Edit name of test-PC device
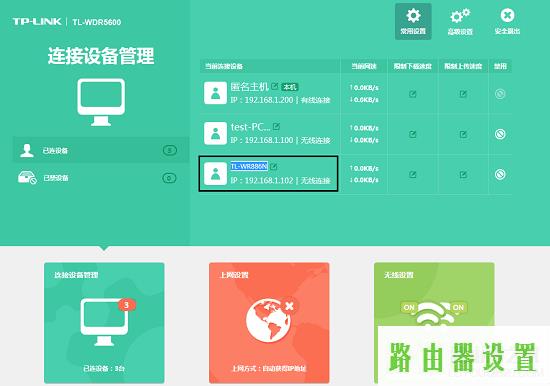This screenshot has height=386, width=550. pyautogui.click(x=276, y=126)
